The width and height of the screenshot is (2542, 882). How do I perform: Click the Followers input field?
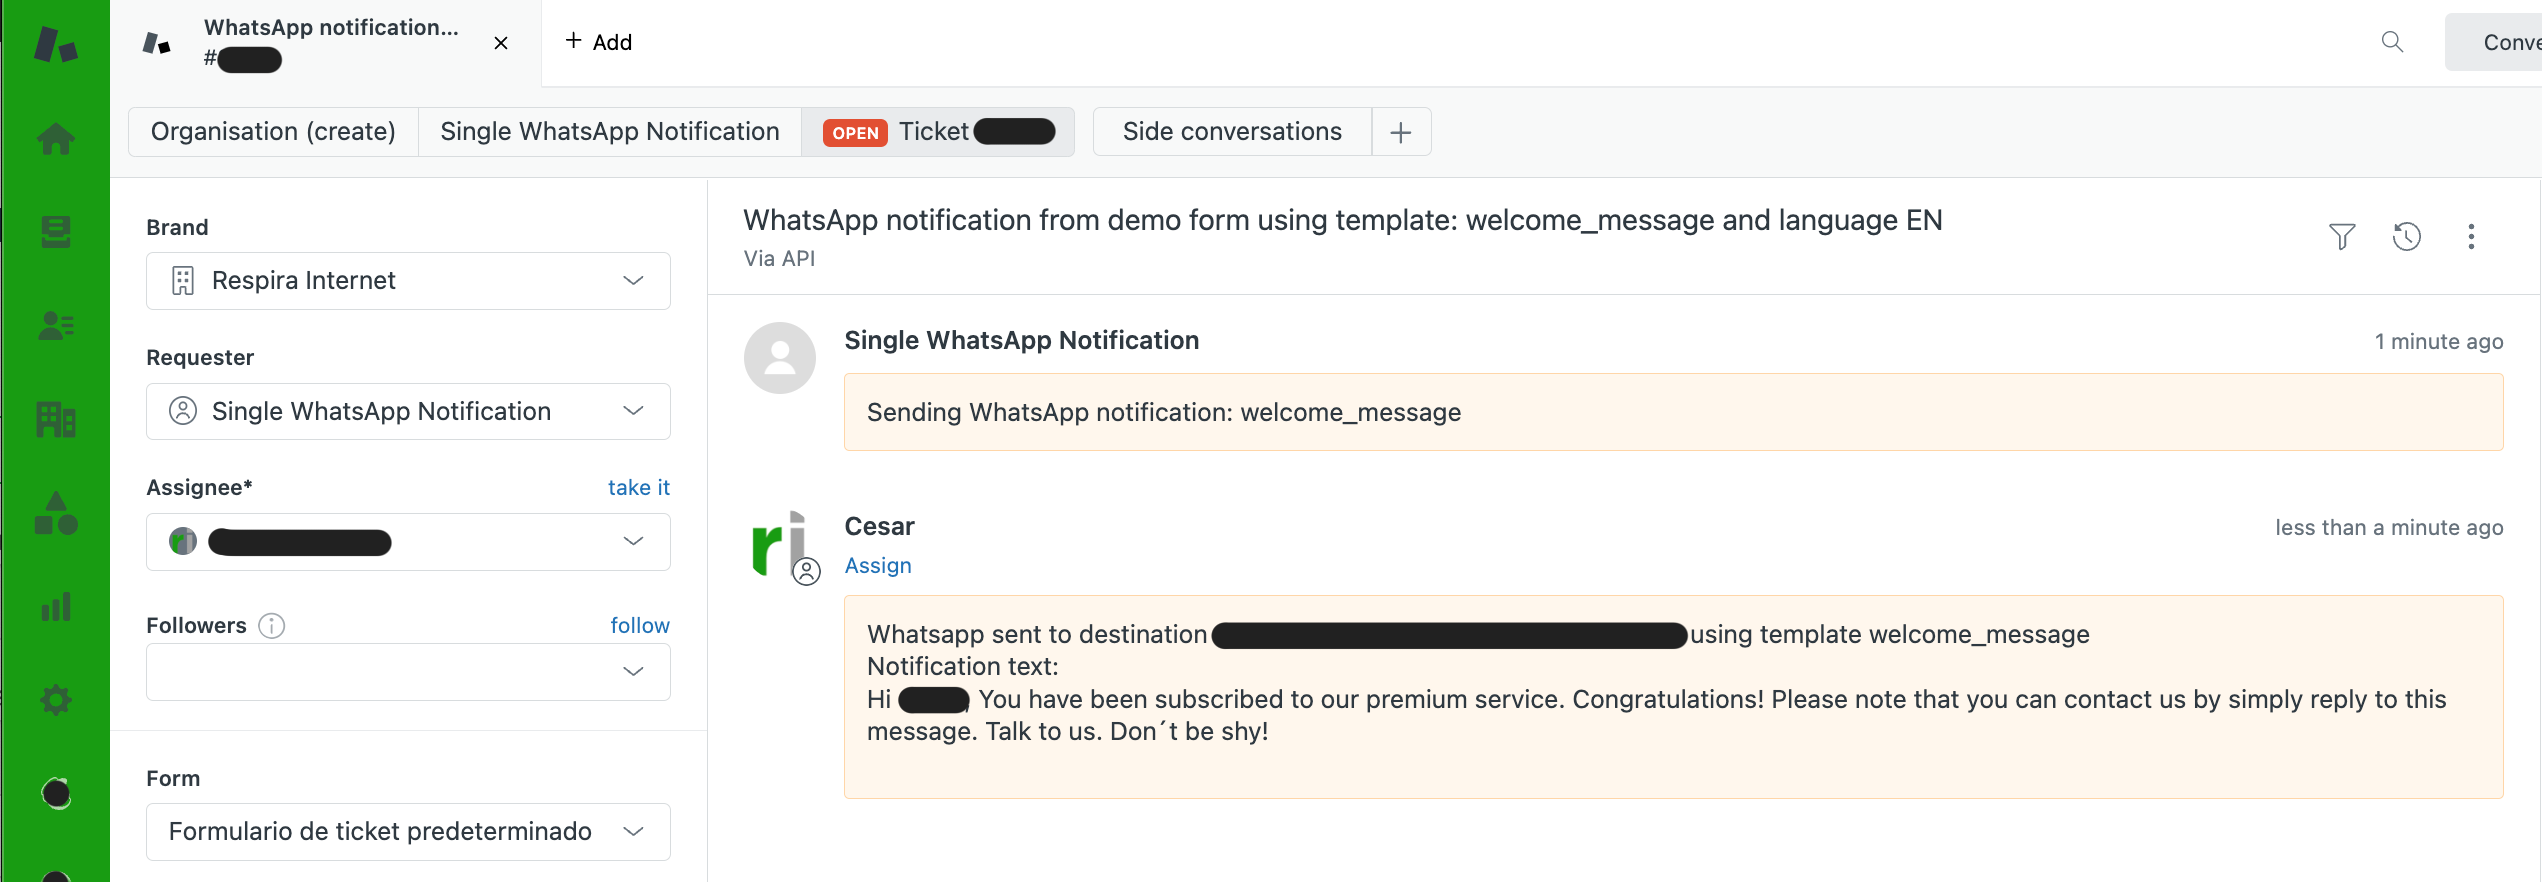390,672
